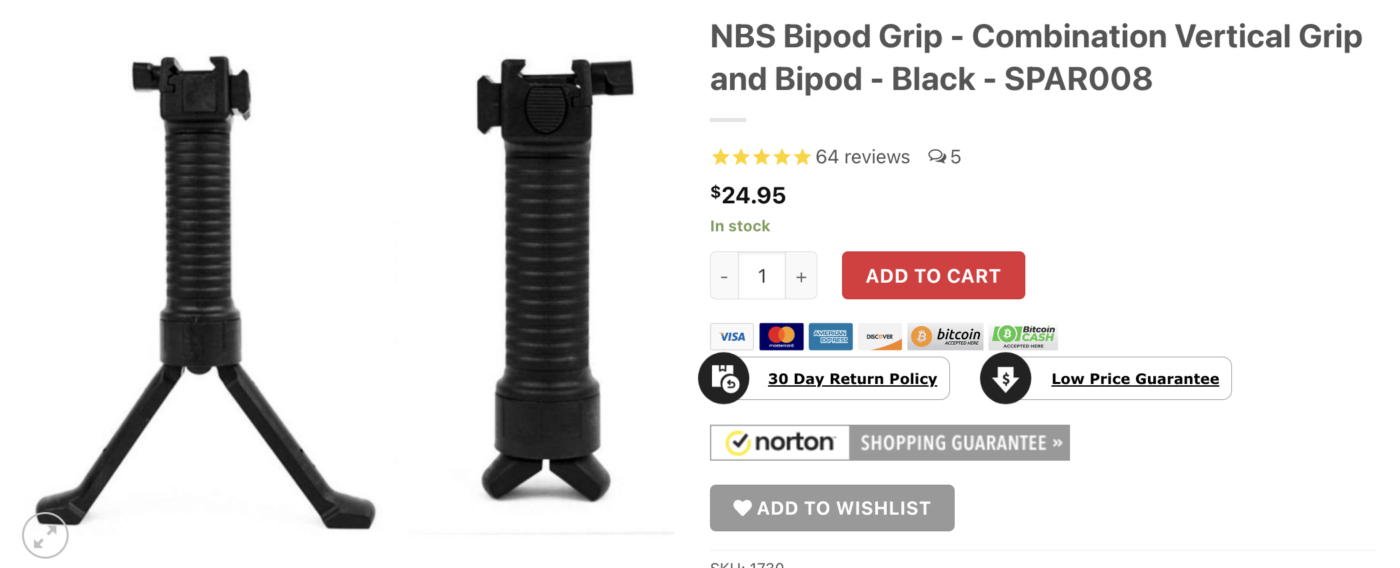
Task: Click the Bitcoin Cash accepted badge
Action: 1023,337
